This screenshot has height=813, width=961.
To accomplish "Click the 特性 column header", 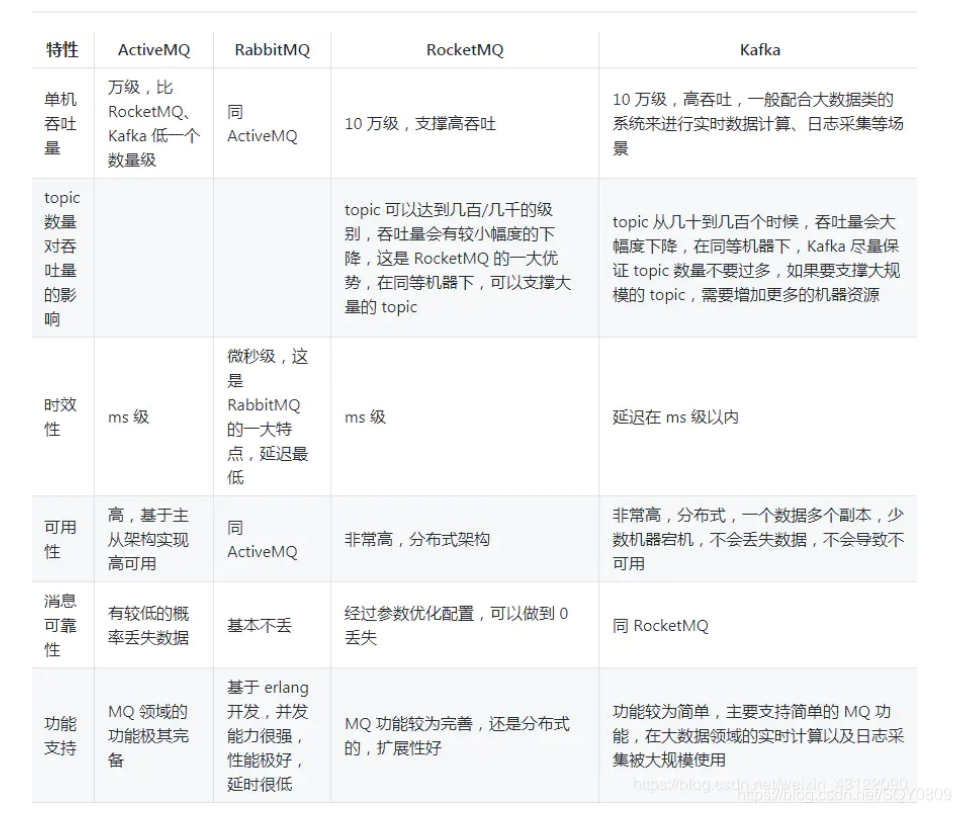I will click(63, 50).
